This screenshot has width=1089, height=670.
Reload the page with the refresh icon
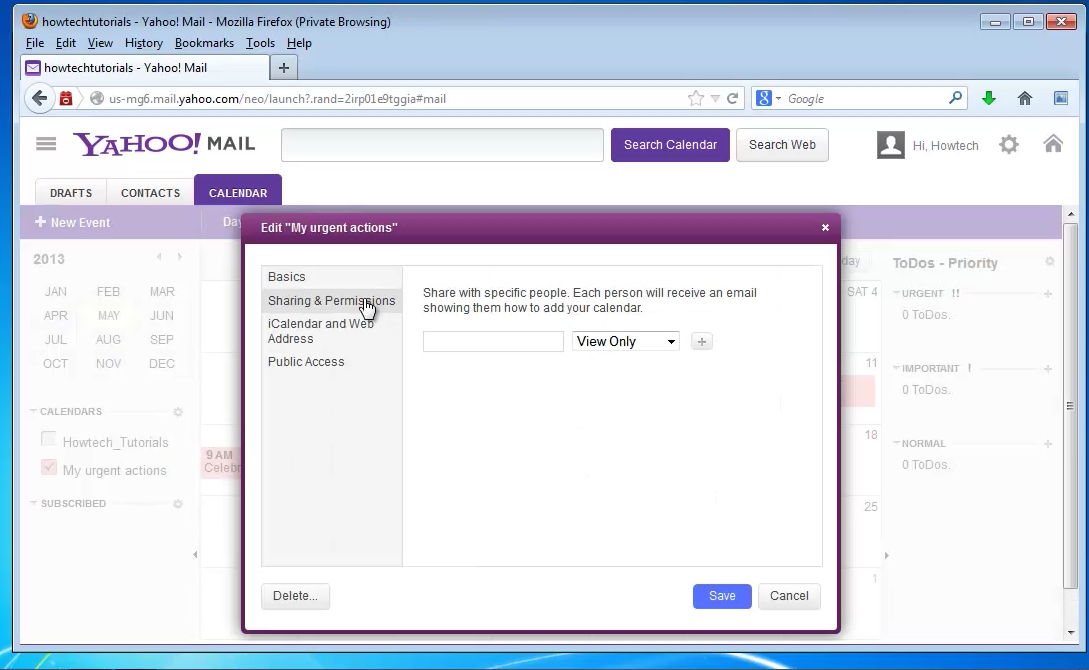click(732, 99)
